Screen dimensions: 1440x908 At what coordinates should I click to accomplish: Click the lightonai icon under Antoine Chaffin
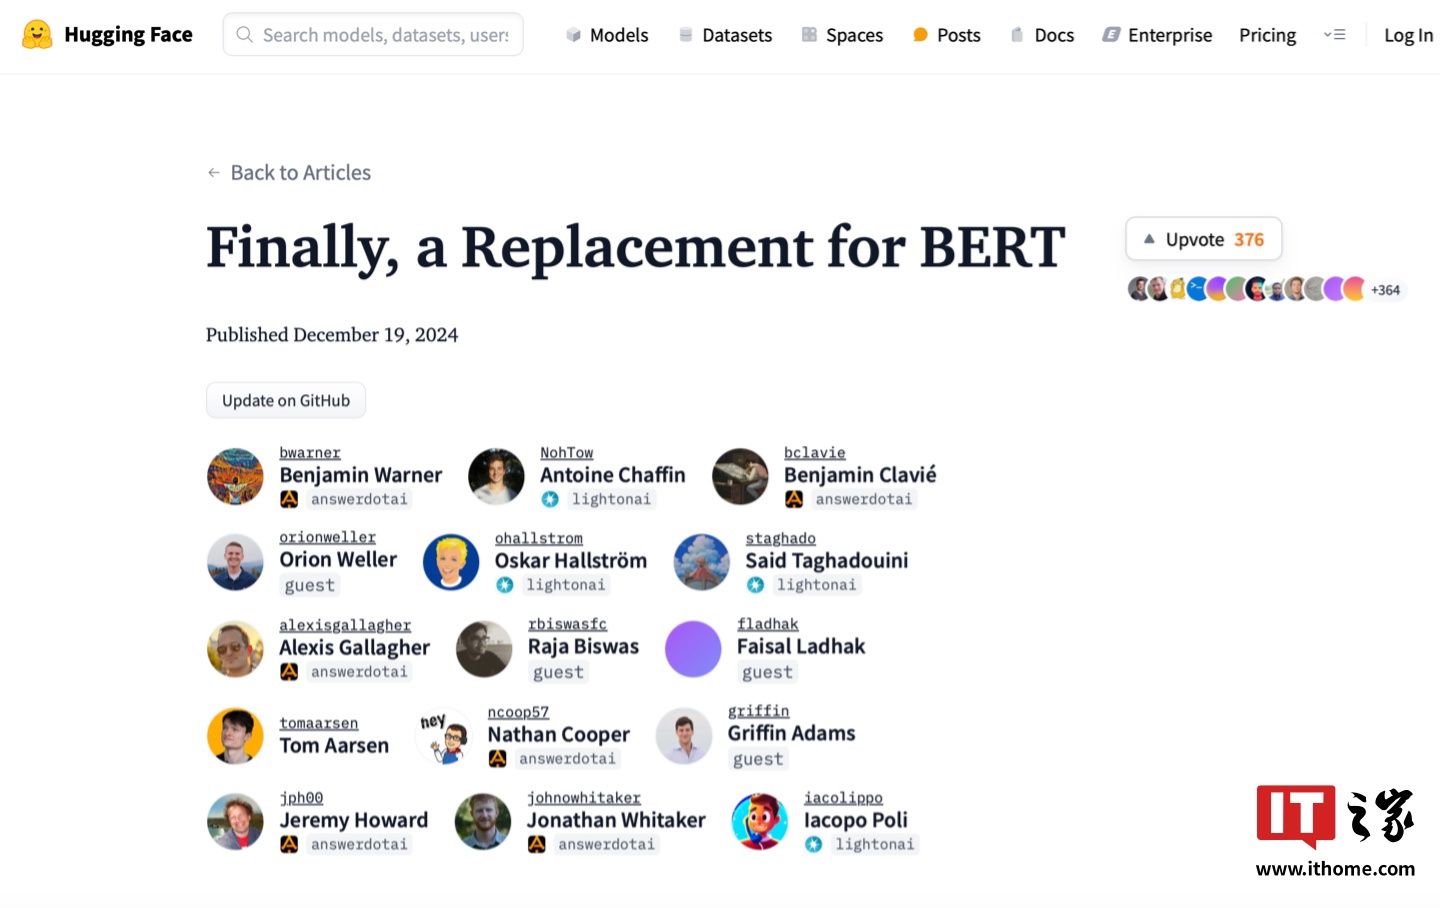pyautogui.click(x=550, y=499)
